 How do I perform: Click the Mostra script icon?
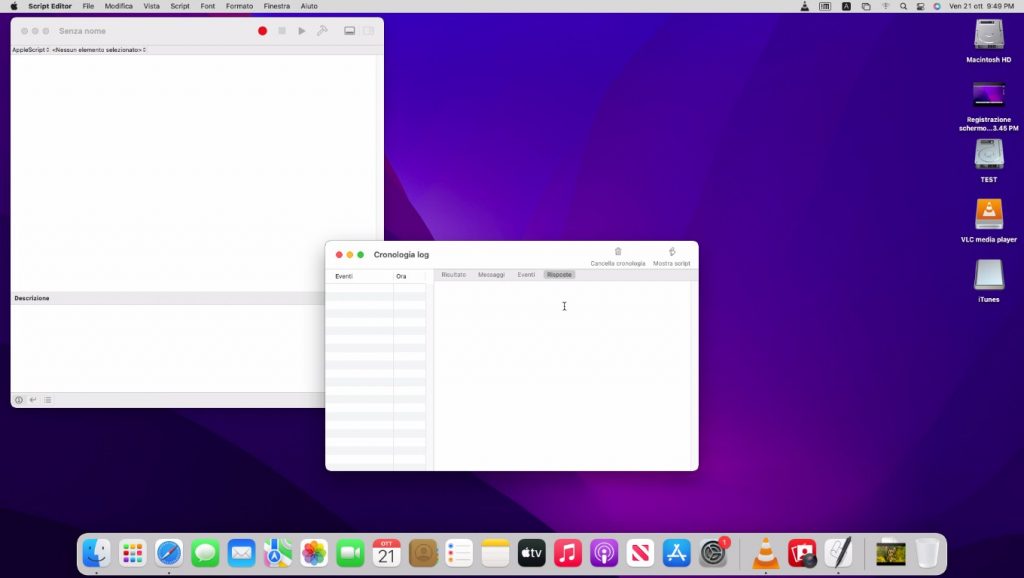point(672,252)
